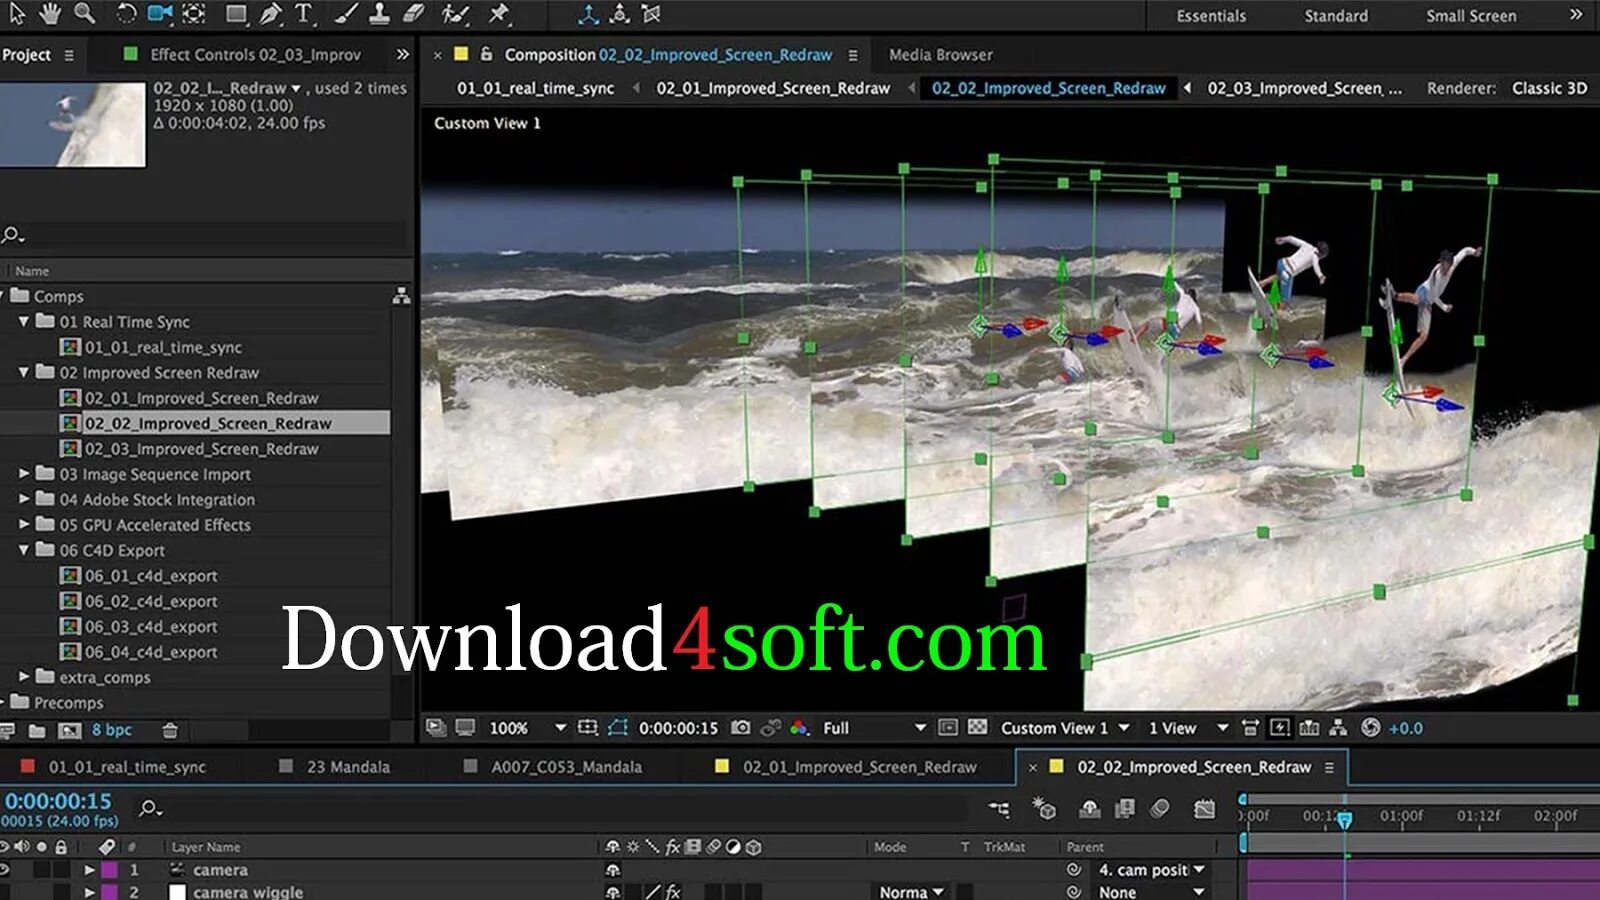The image size is (1600, 900).
Task: Select the Brush tool
Action: pyautogui.click(x=346, y=14)
